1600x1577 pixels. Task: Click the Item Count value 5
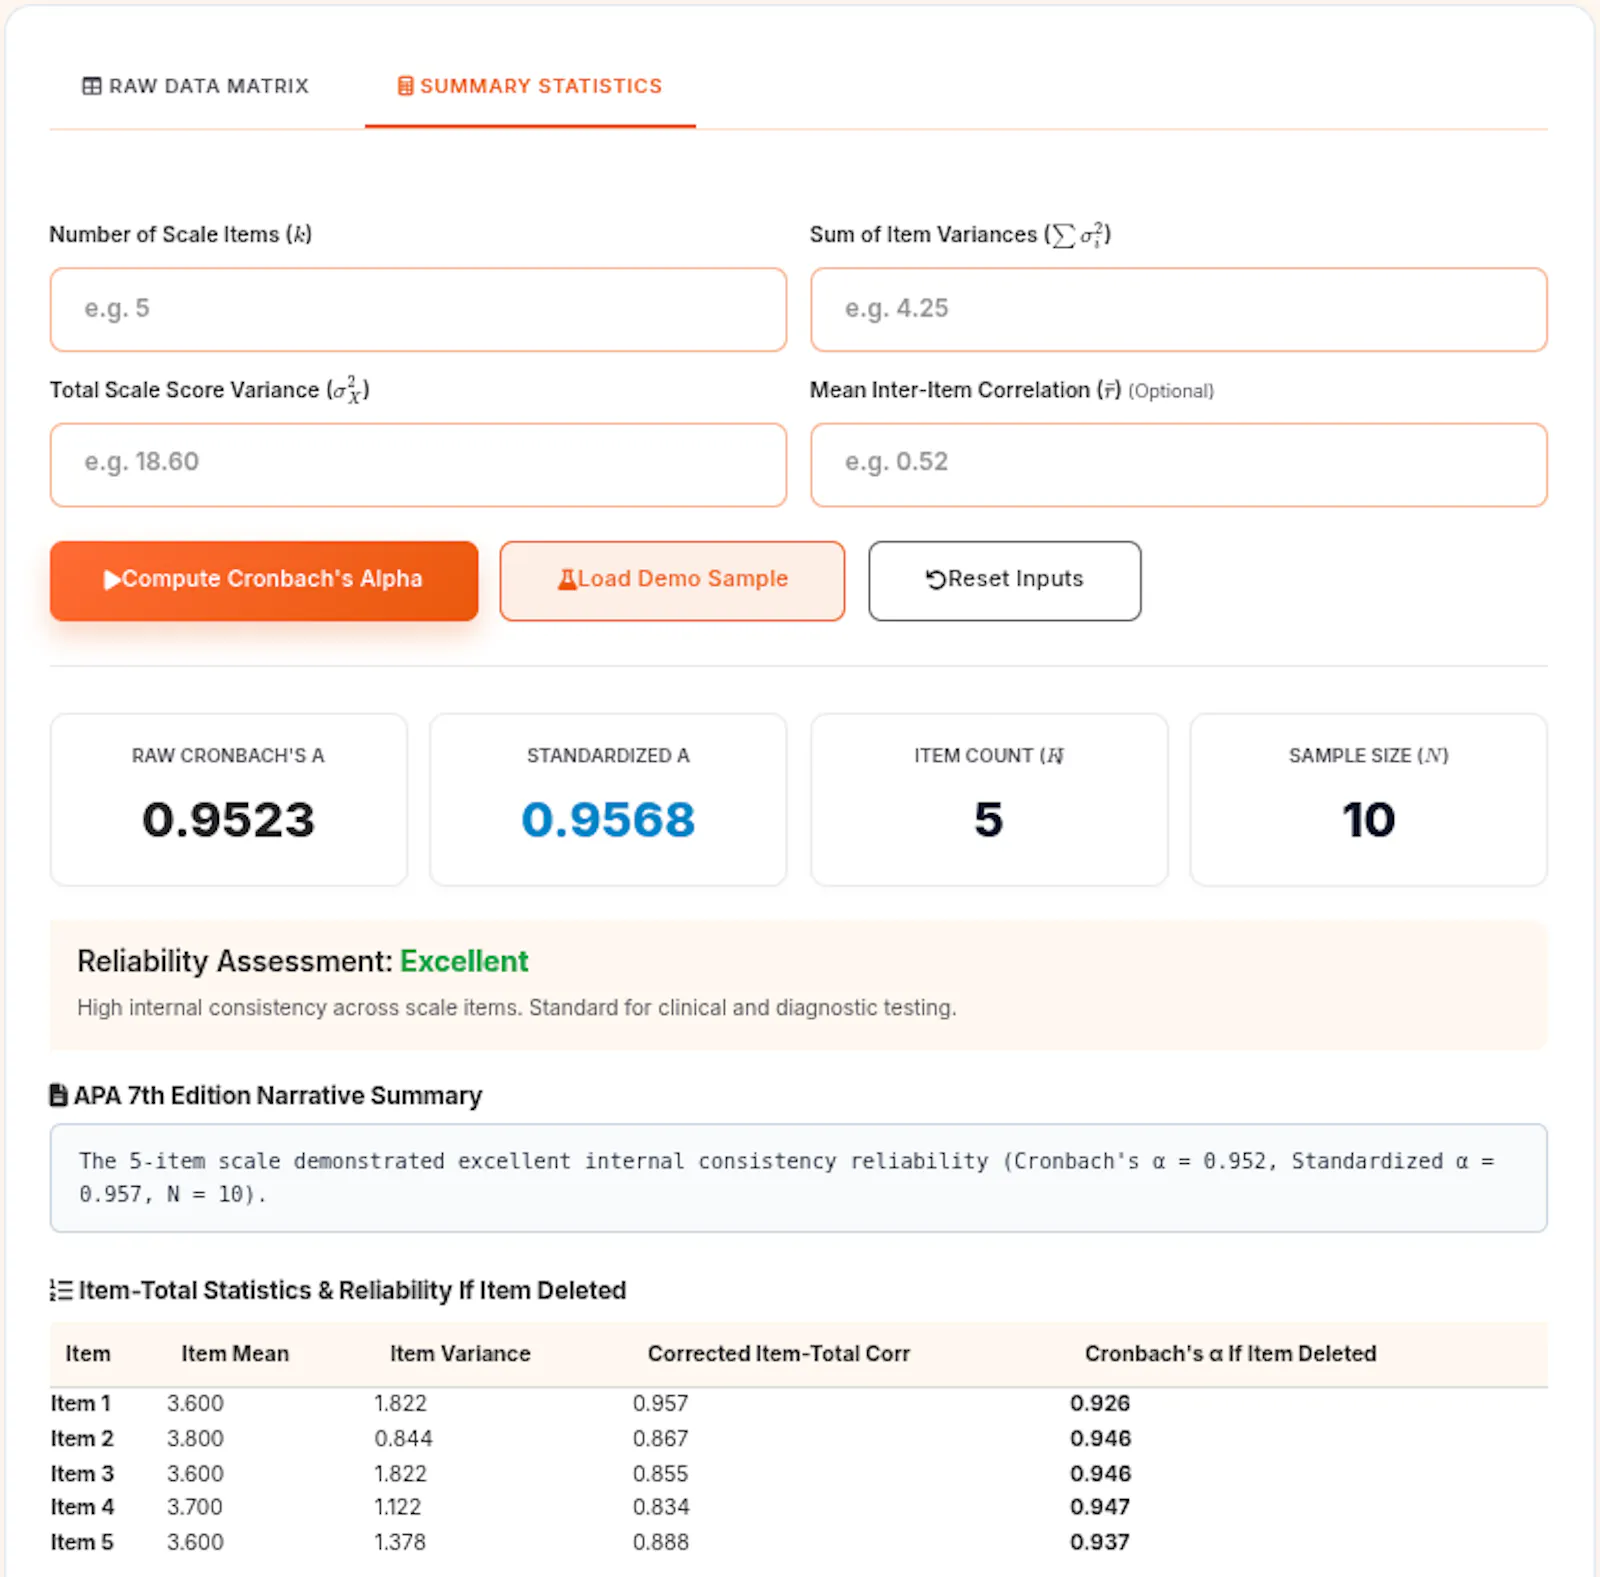tap(988, 820)
